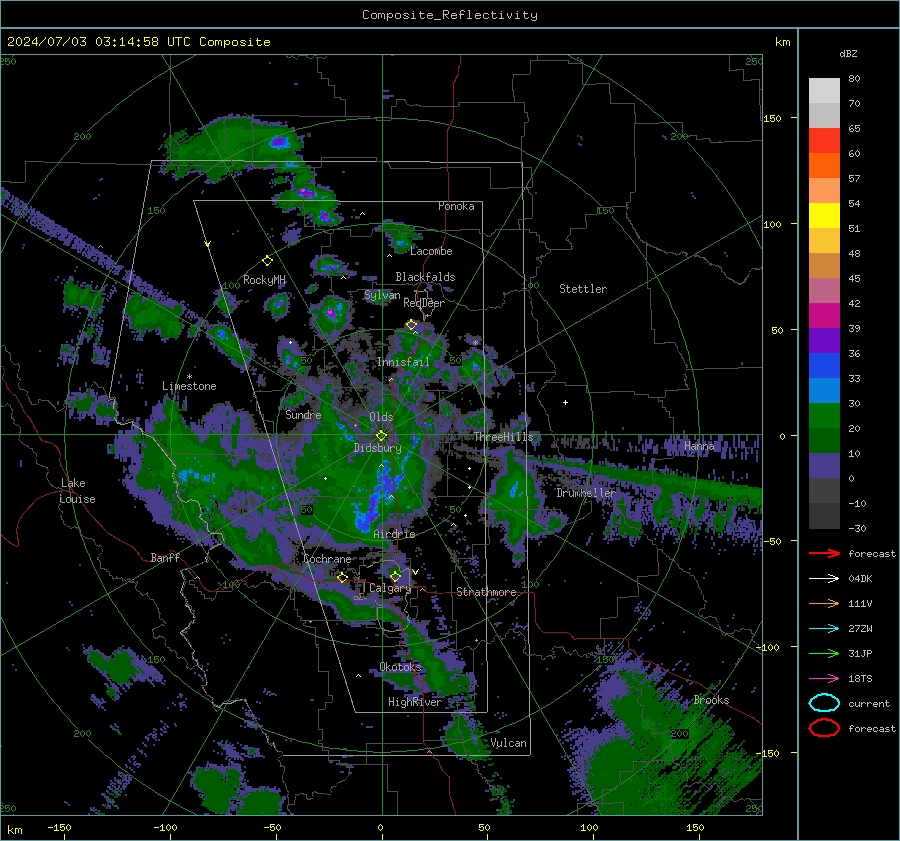Click the RedDeer map label

tap(424, 303)
